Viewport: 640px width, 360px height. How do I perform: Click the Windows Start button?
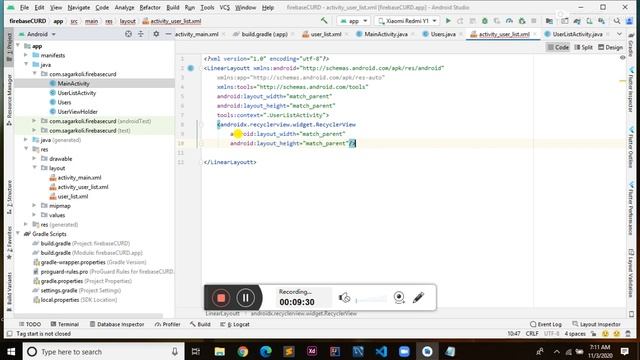[x=11, y=351]
